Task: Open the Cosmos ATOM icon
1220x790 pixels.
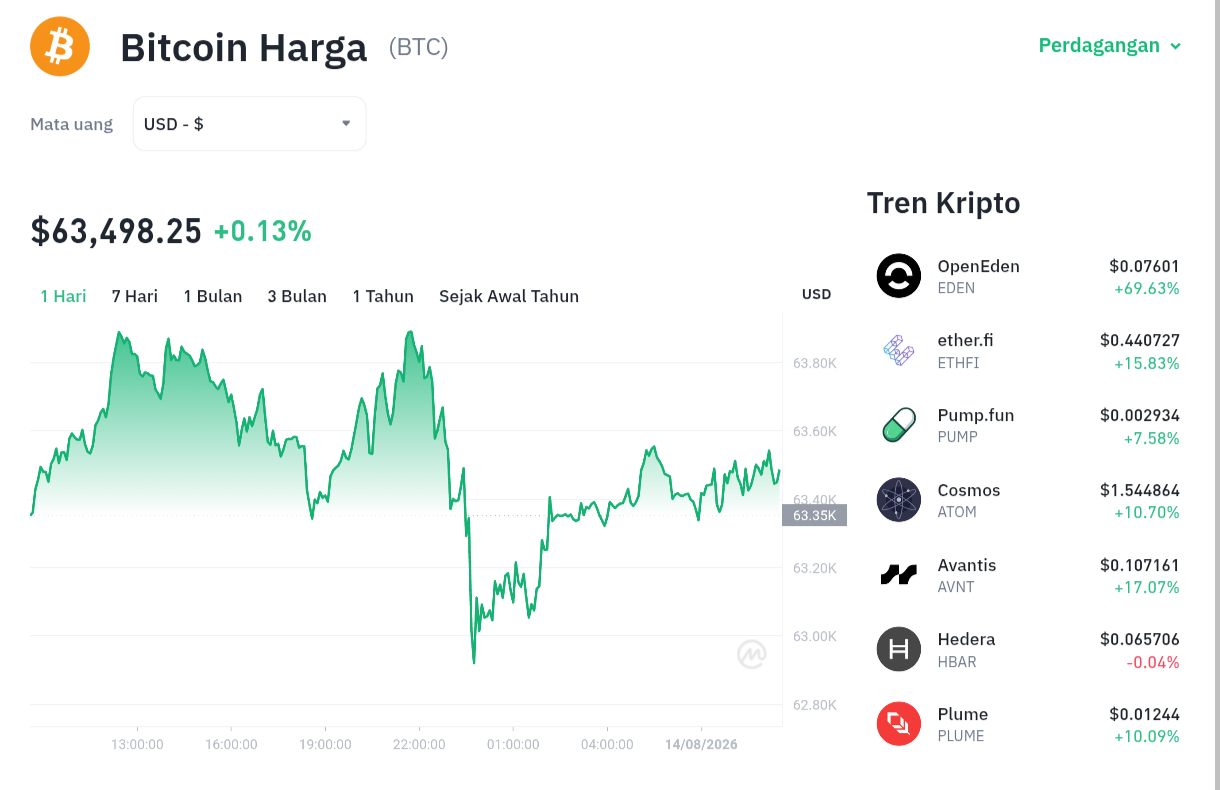Action: click(898, 500)
